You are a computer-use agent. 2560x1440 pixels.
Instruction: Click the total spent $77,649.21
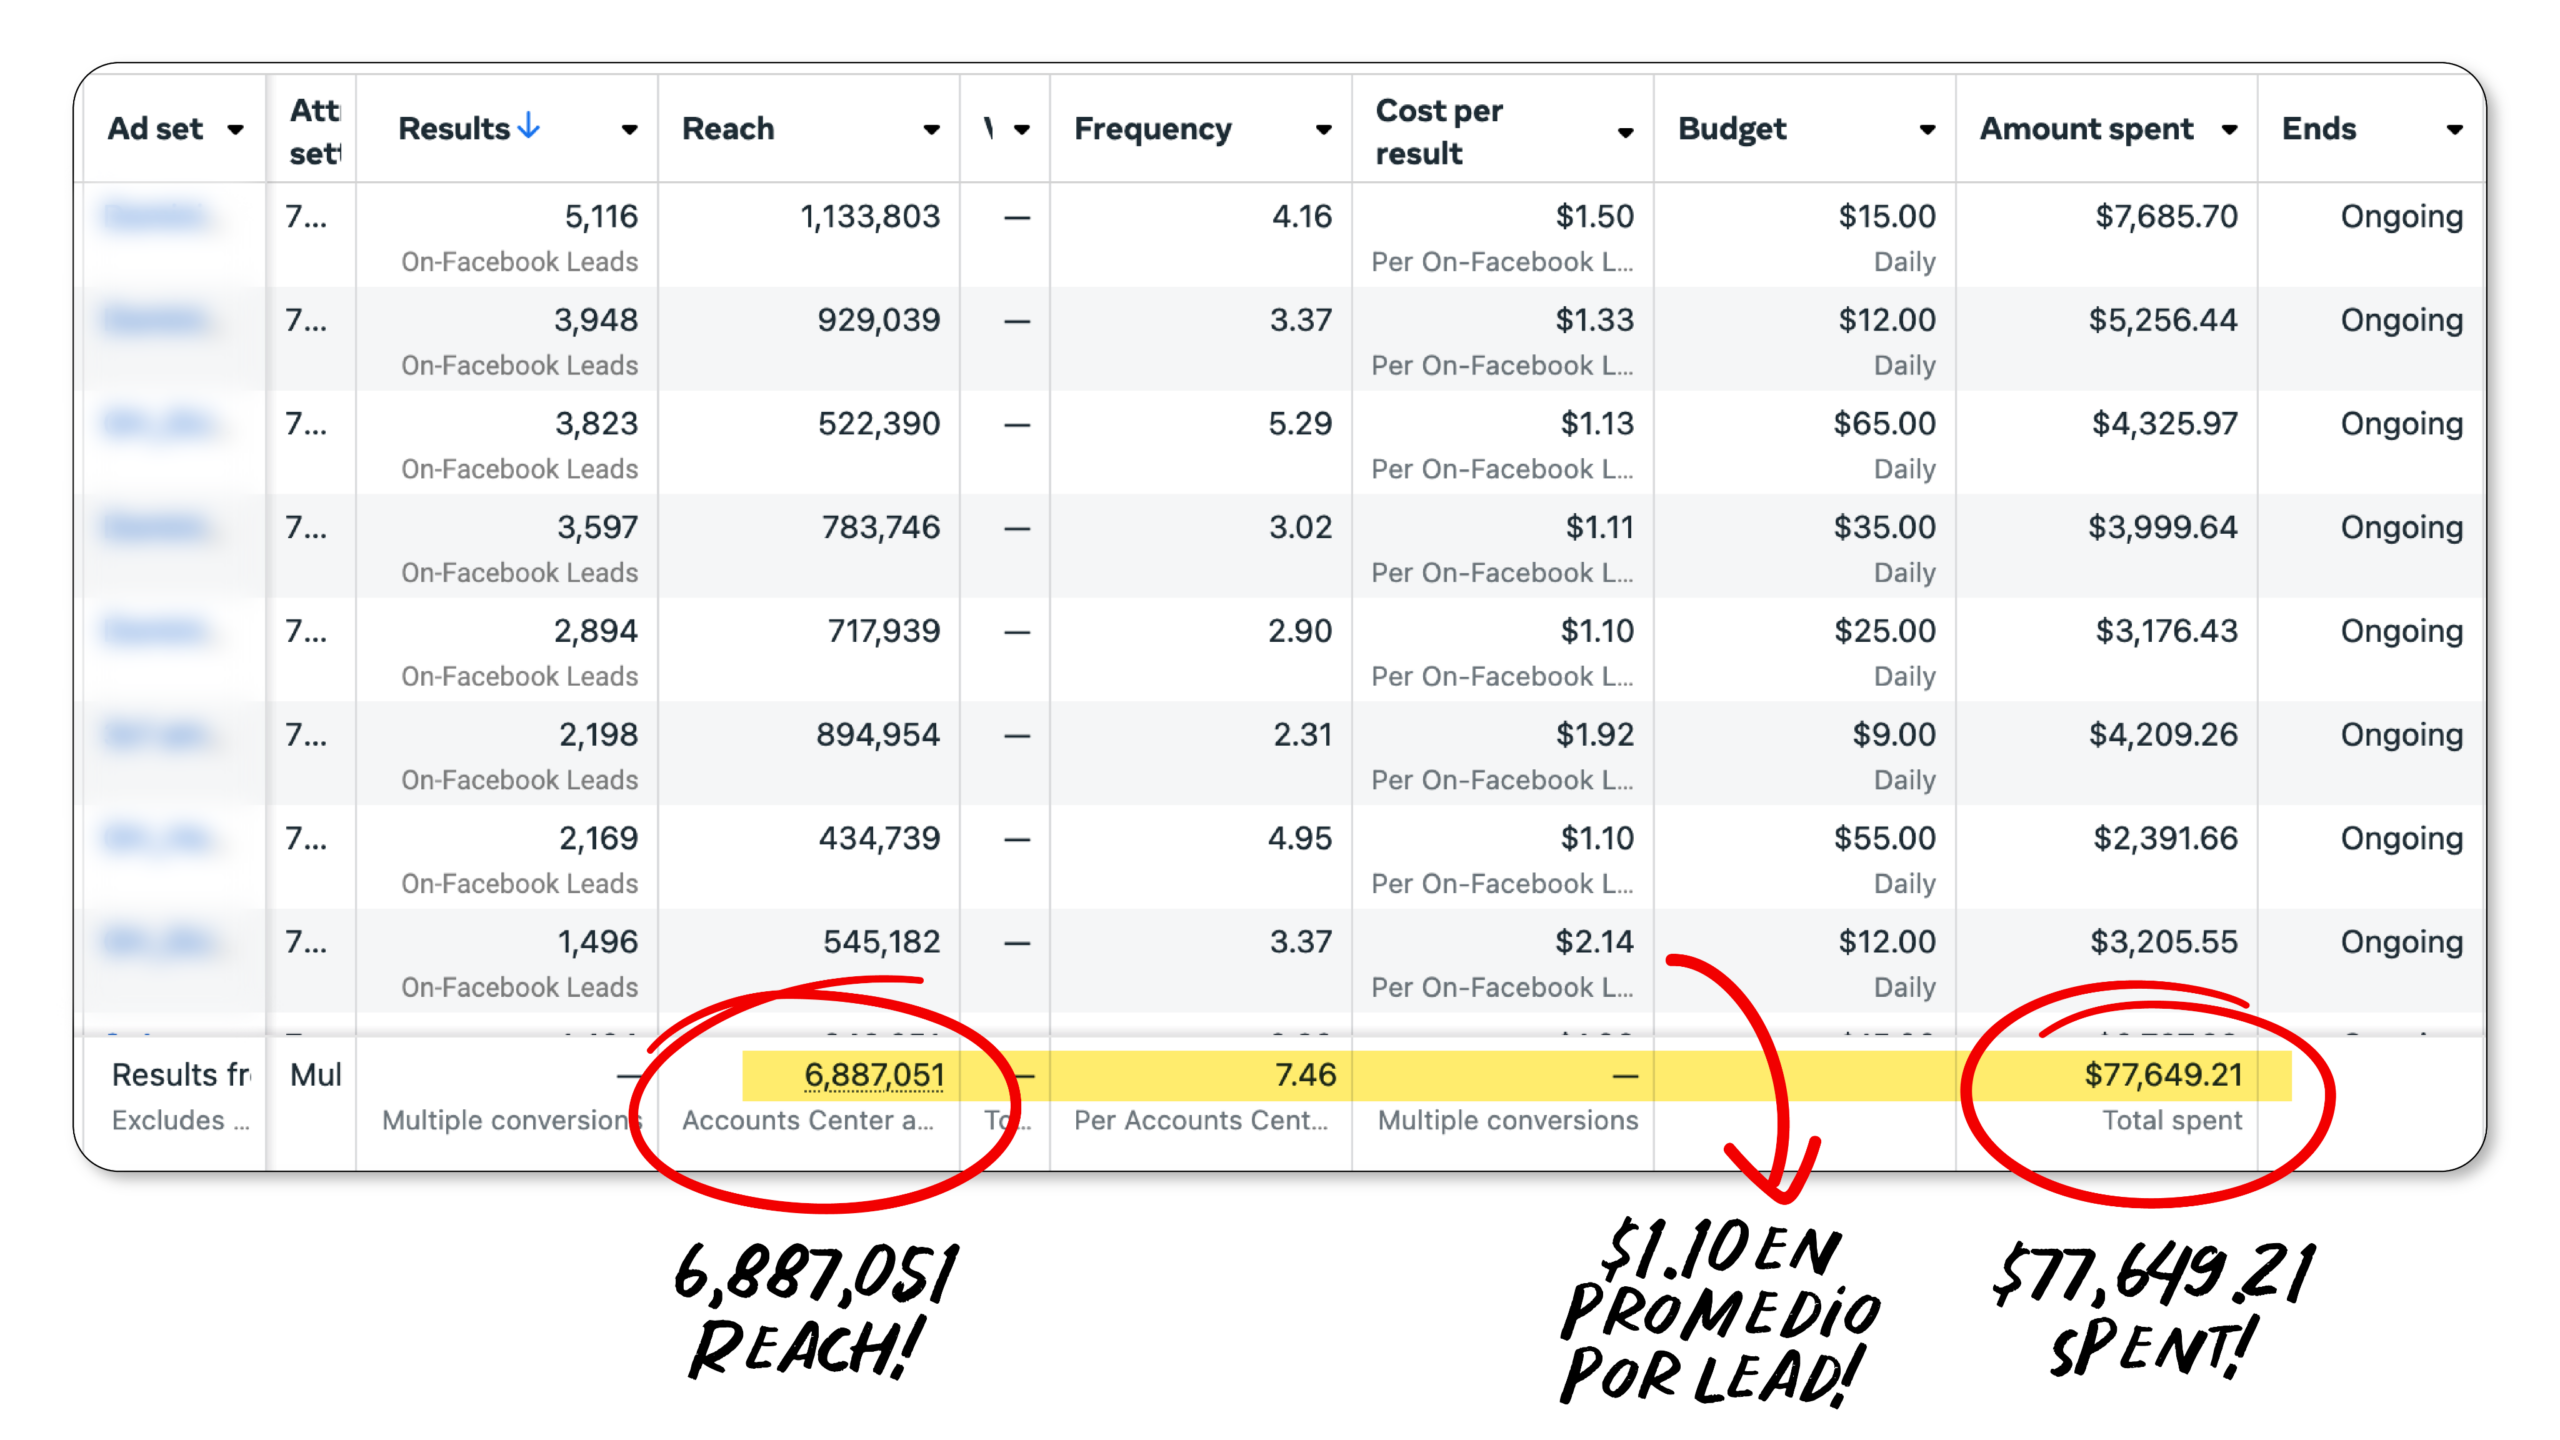(2163, 1075)
